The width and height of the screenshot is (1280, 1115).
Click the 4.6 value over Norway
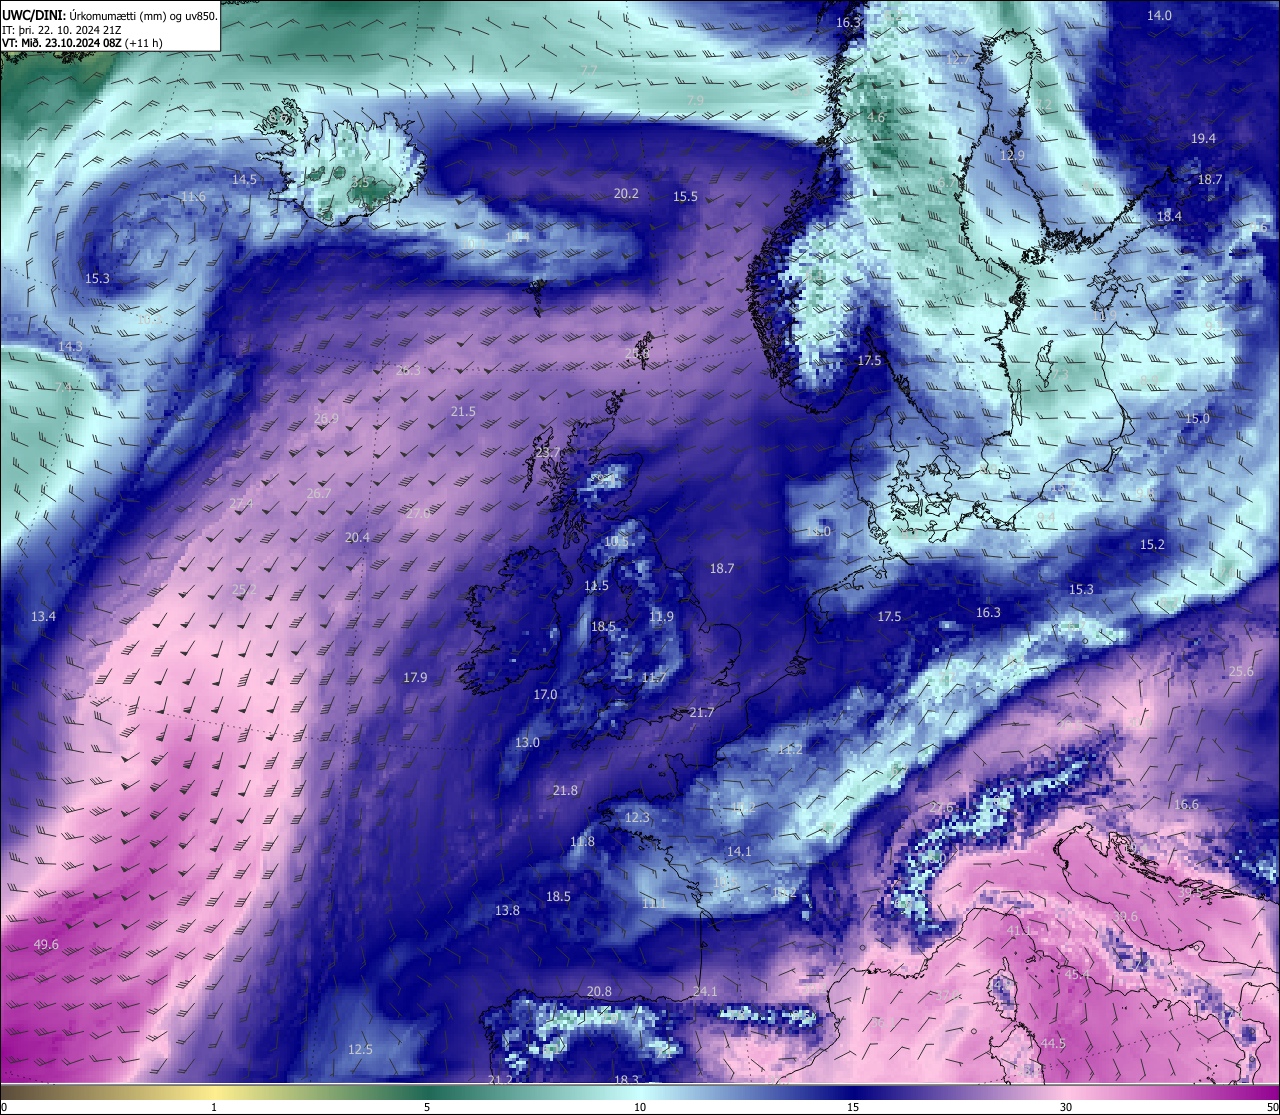coord(876,117)
